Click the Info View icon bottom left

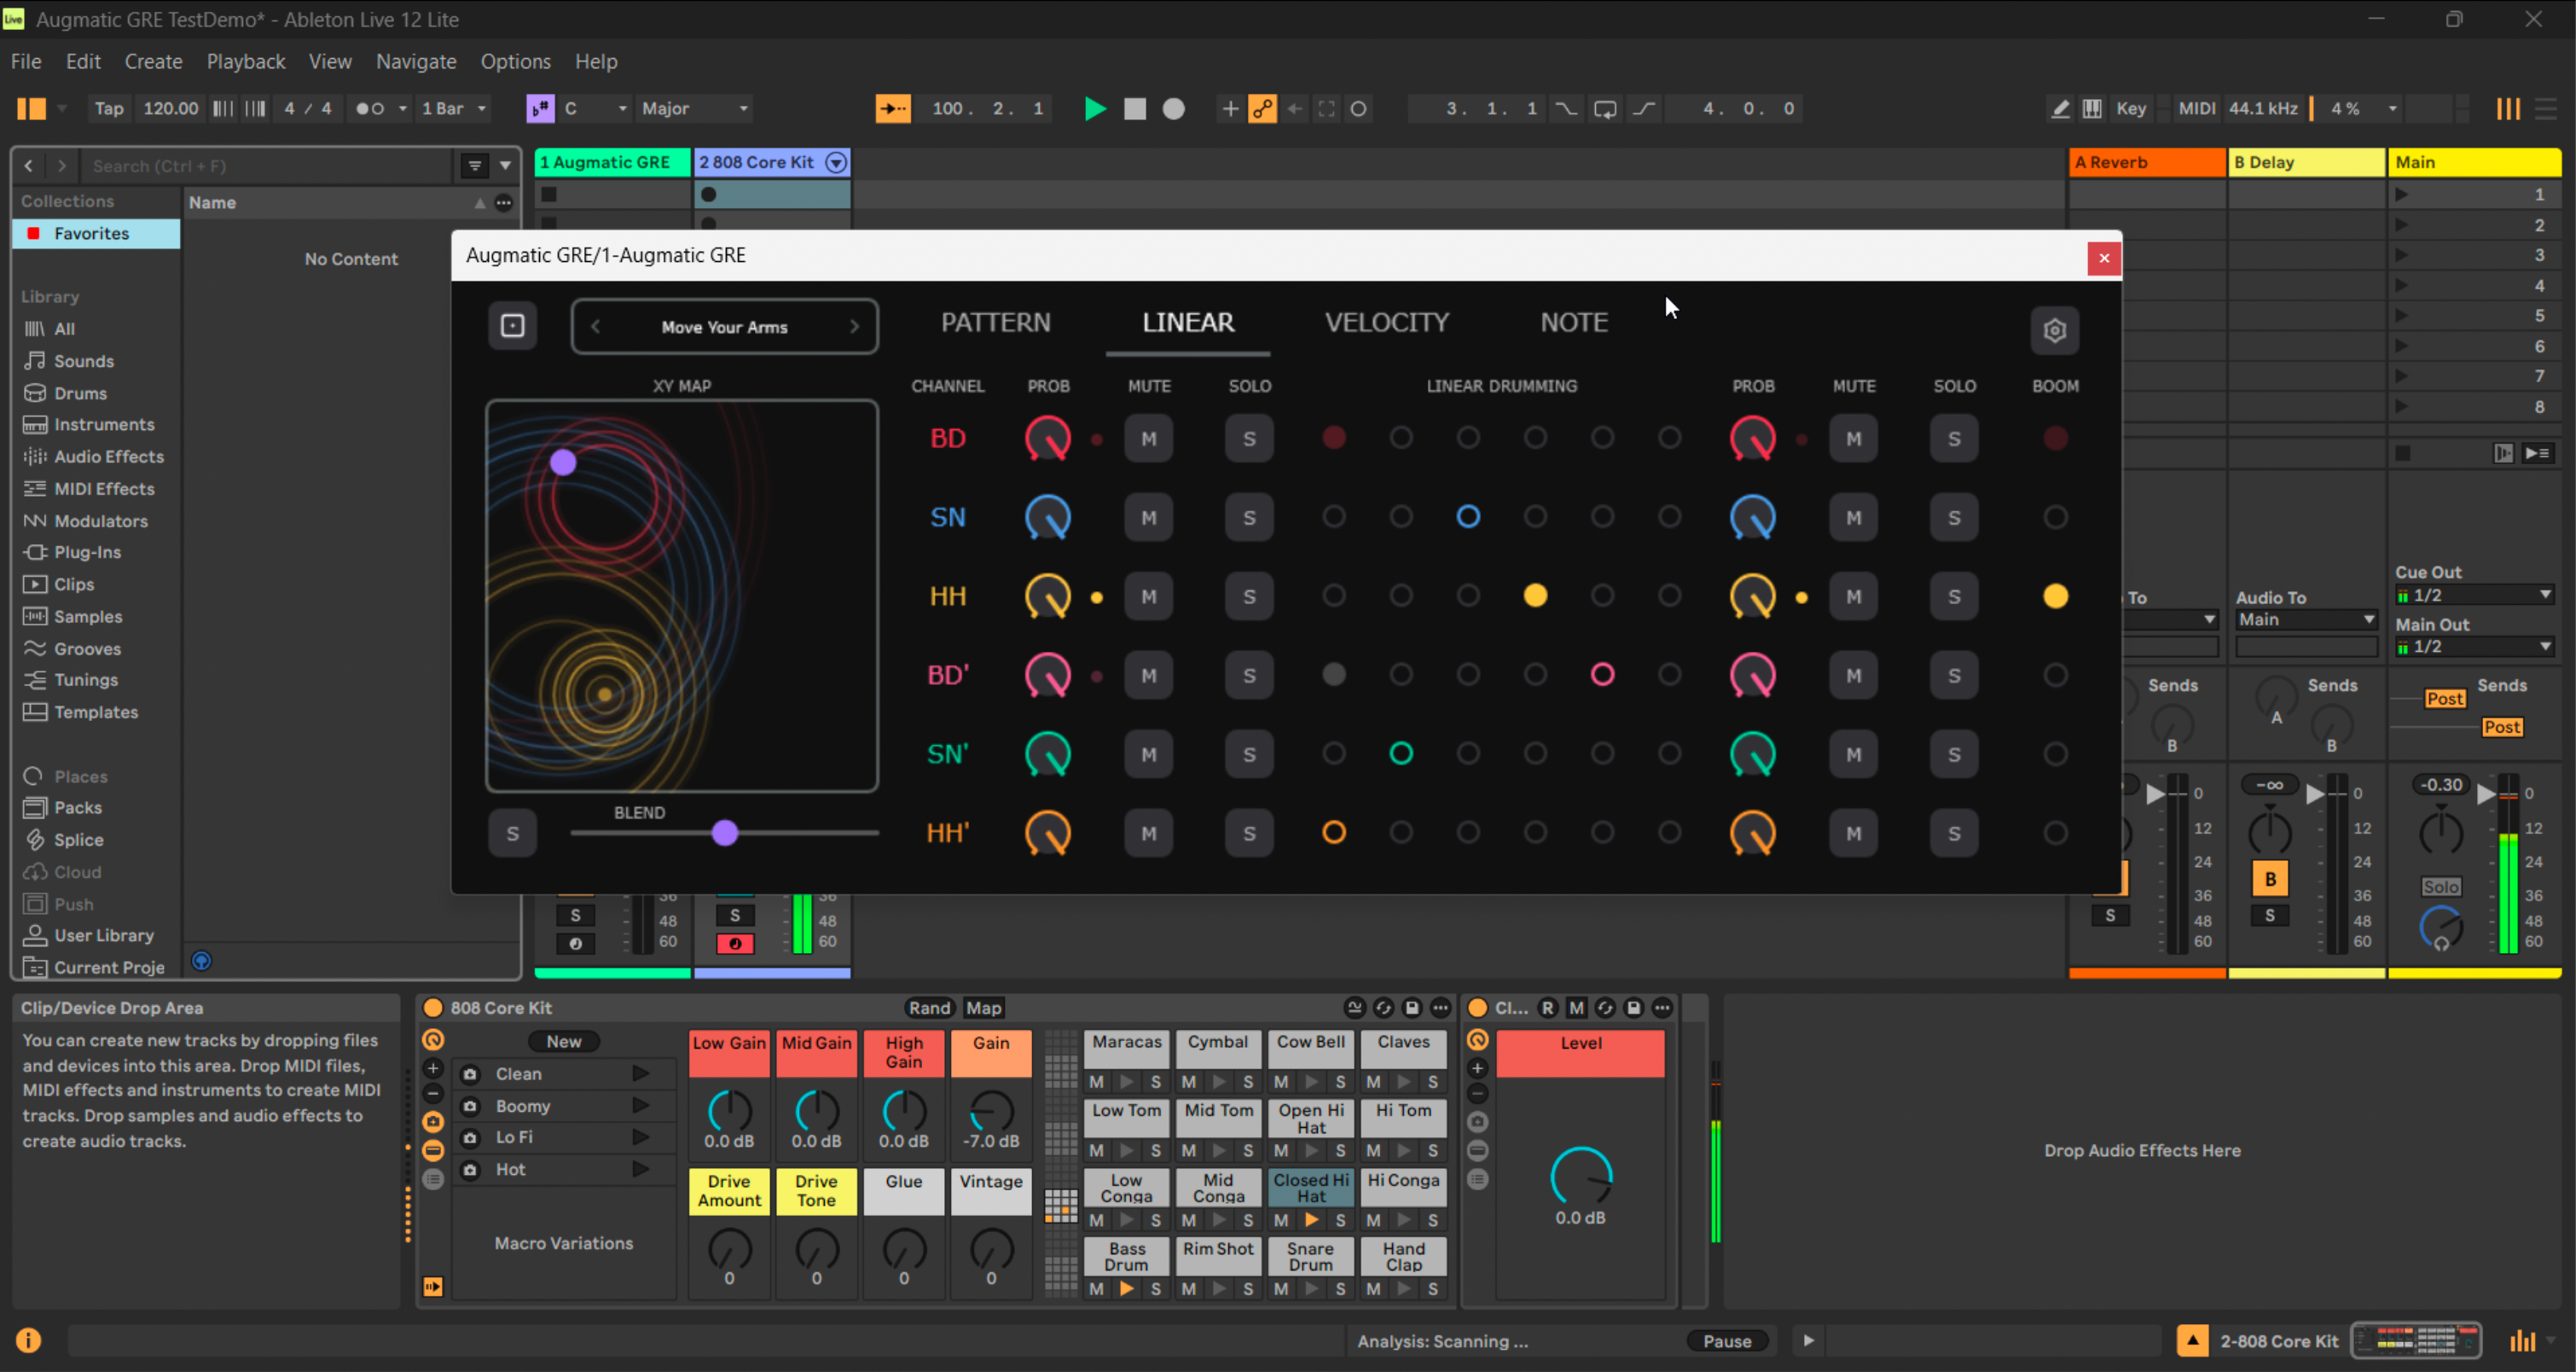(x=29, y=1340)
